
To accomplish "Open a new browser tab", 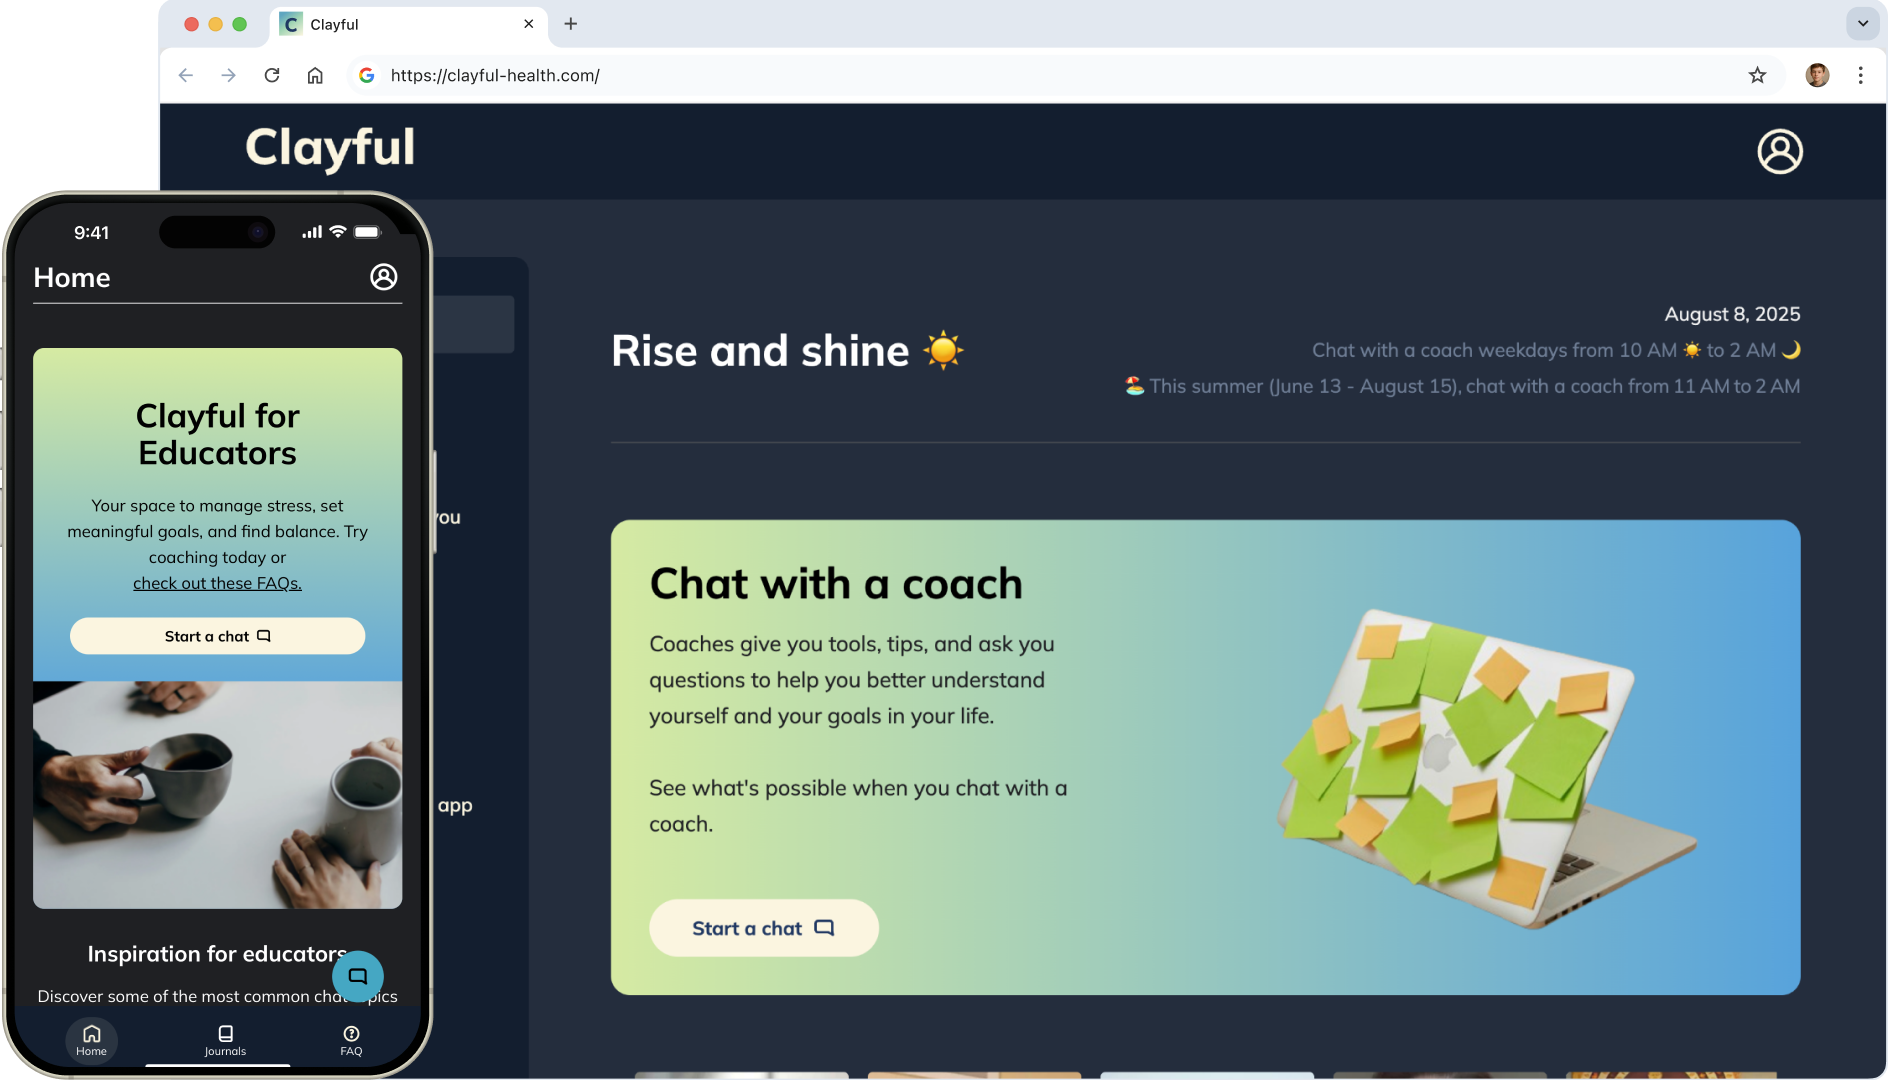I will click(571, 24).
